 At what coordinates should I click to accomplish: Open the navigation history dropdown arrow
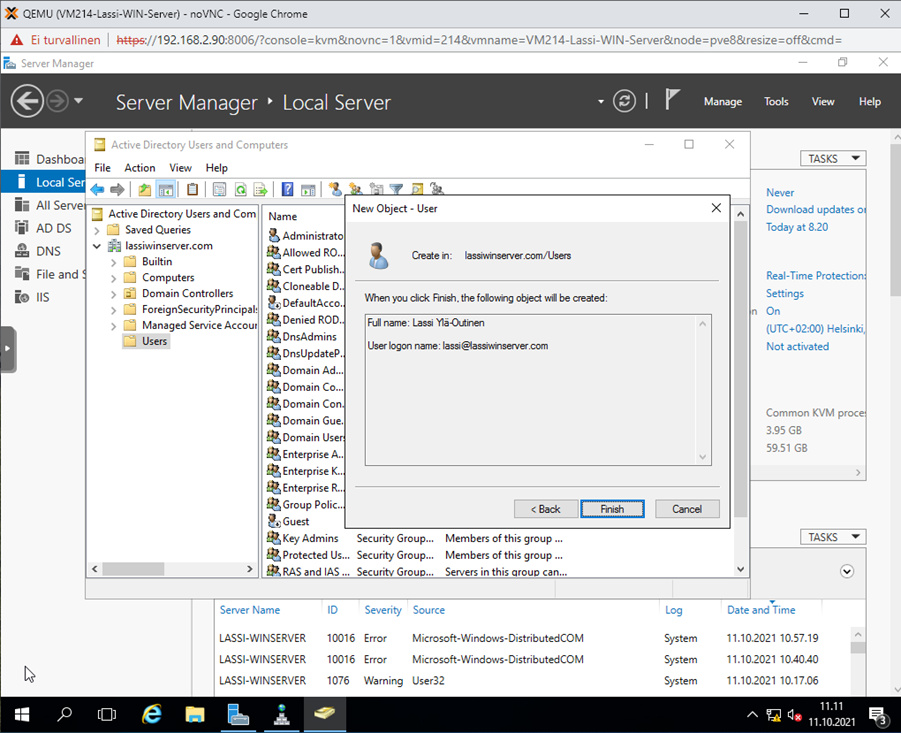tap(79, 101)
